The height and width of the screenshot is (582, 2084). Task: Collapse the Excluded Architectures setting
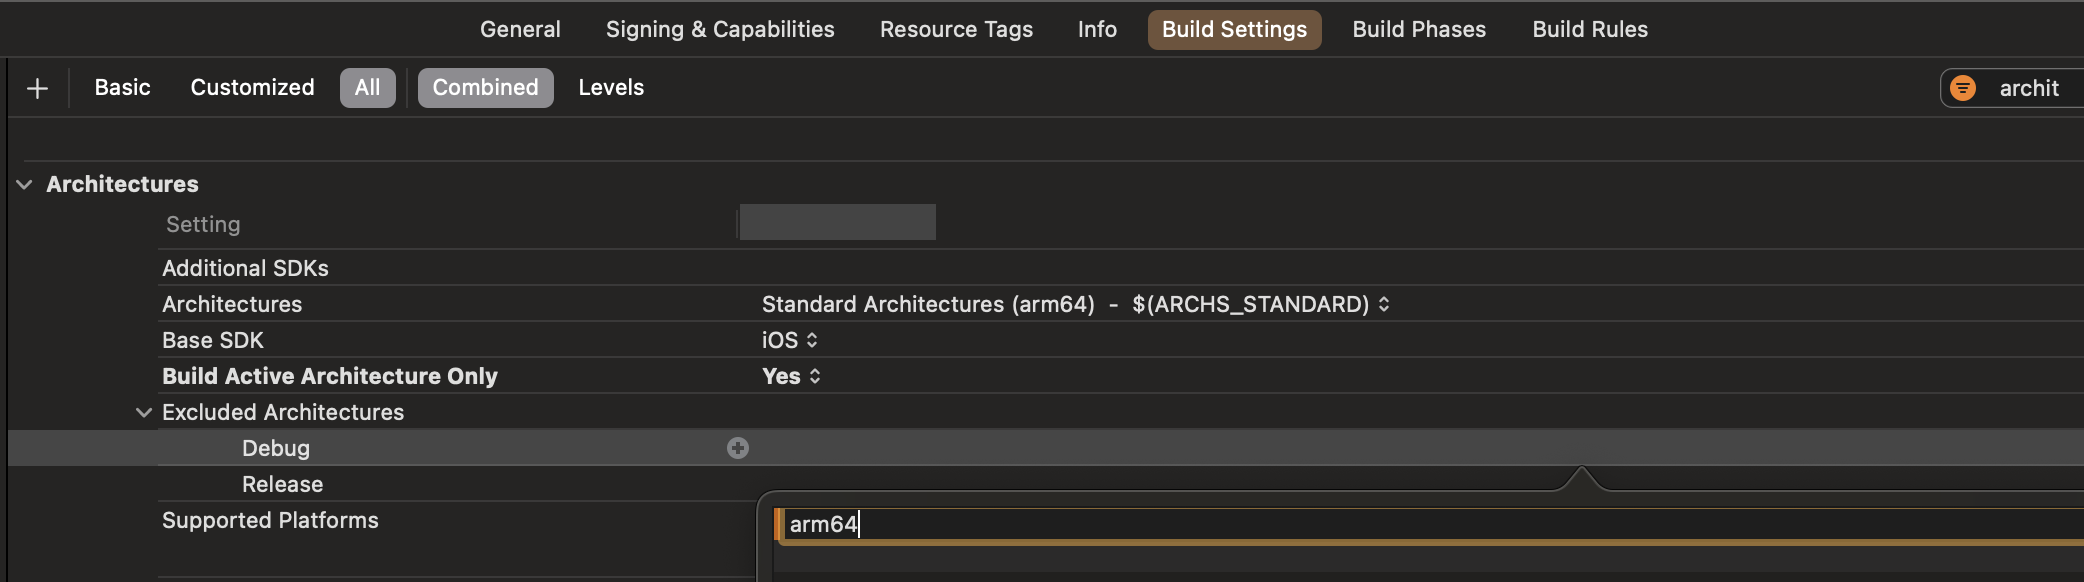(x=144, y=412)
